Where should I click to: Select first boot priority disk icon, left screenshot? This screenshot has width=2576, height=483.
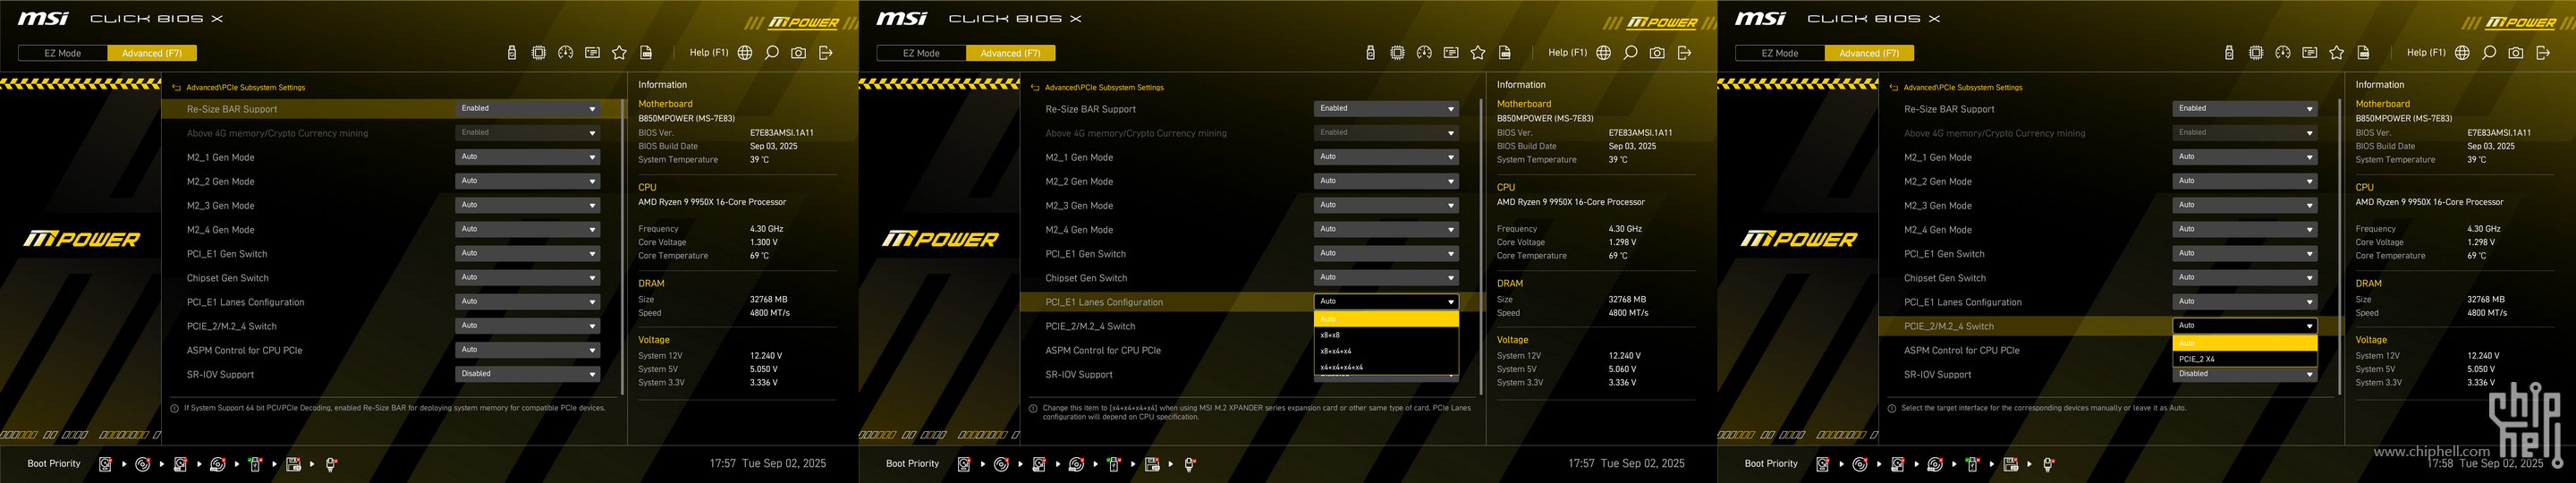click(x=105, y=464)
